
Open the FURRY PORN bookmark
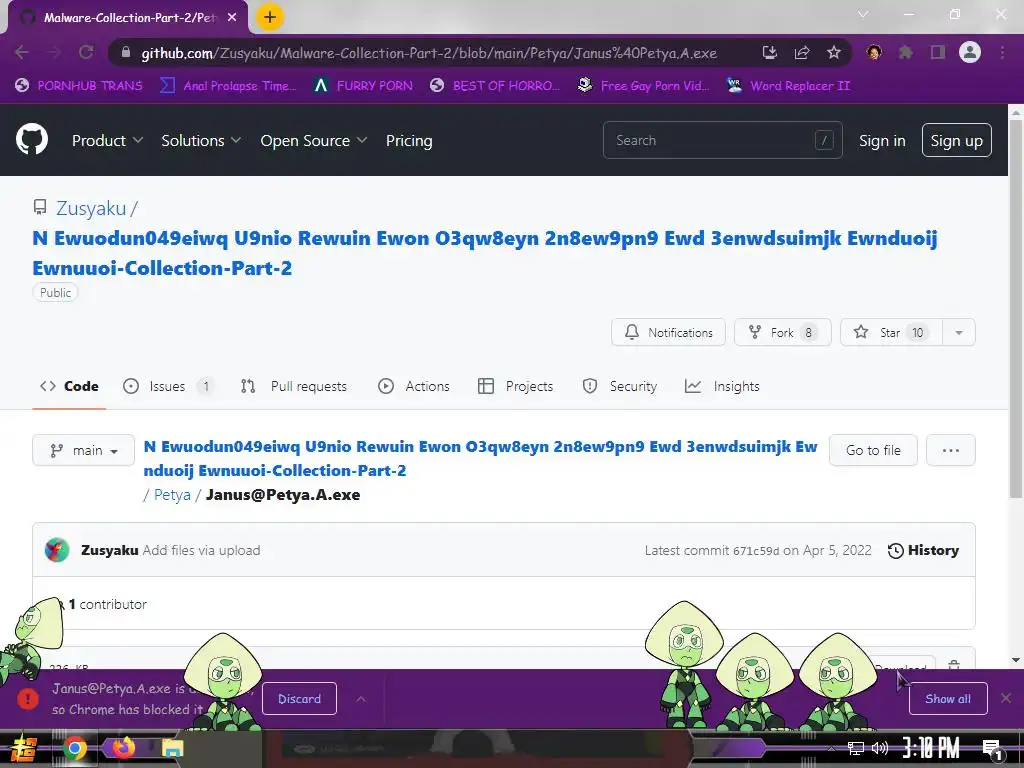tap(363, 86)
